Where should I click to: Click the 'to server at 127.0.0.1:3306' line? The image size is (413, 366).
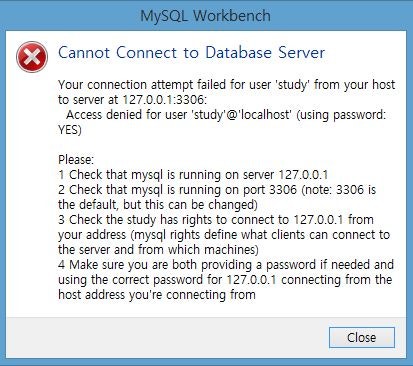point(132,100)
